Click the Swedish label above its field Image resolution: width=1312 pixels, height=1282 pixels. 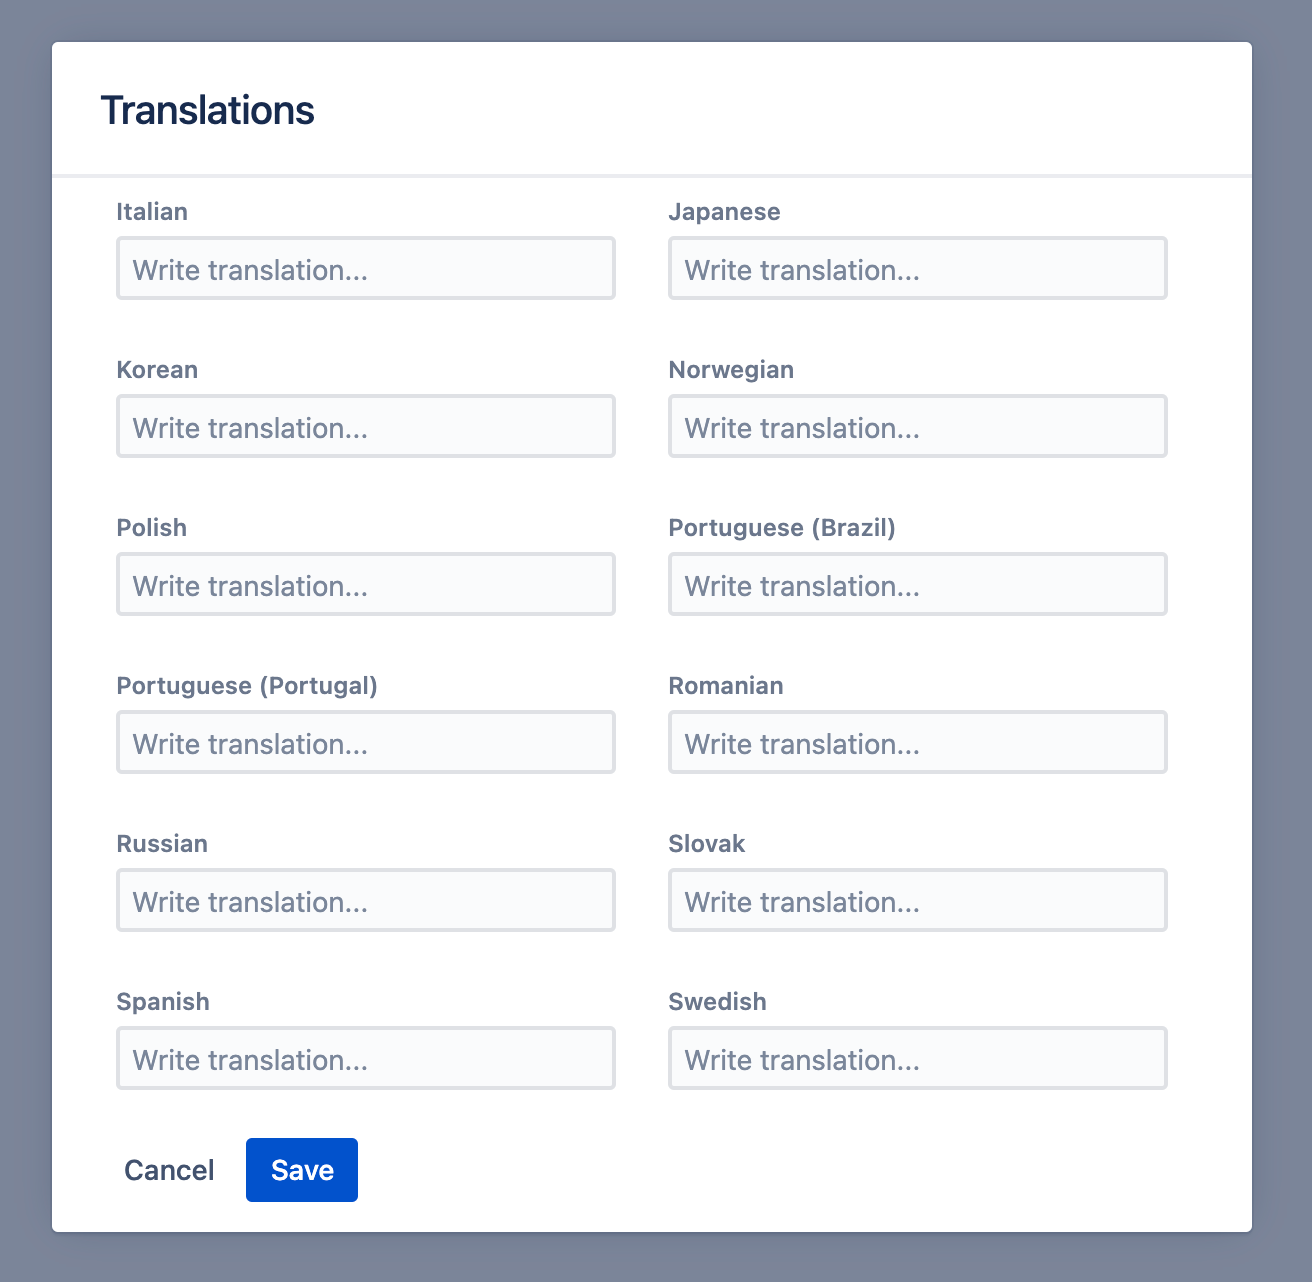[x=718, y=1002]
